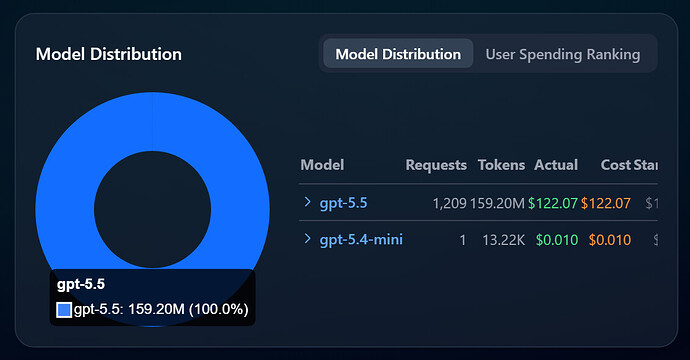Image resolution: width=690 pixels, height=360 pixels.
Task: Click the green $0.010 actual value
Action: (557, 240)
